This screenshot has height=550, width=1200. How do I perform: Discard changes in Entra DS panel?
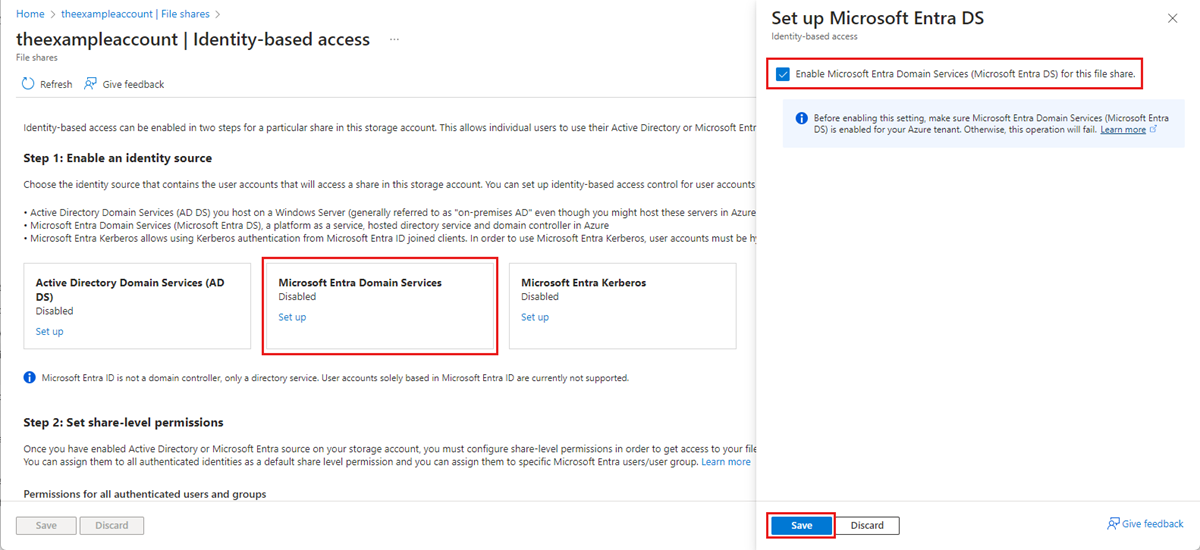click(x=867, y=525)
